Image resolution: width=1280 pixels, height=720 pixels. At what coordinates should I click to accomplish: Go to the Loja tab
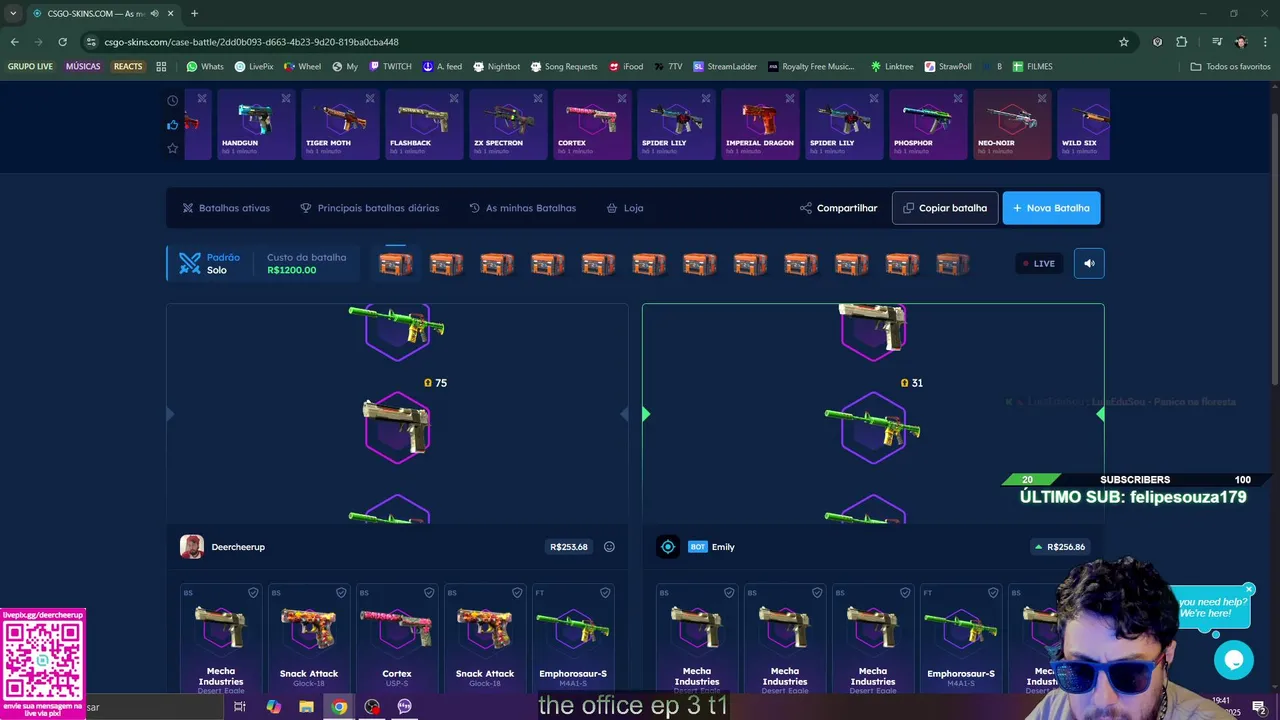625,208
